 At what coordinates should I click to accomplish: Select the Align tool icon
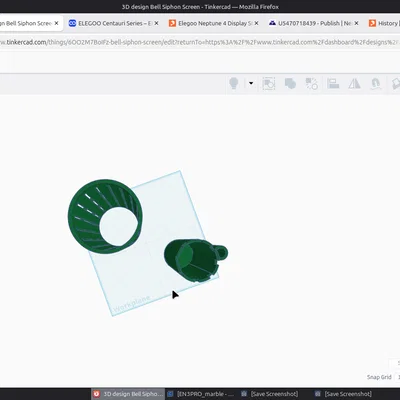click(x=333, y=83)
